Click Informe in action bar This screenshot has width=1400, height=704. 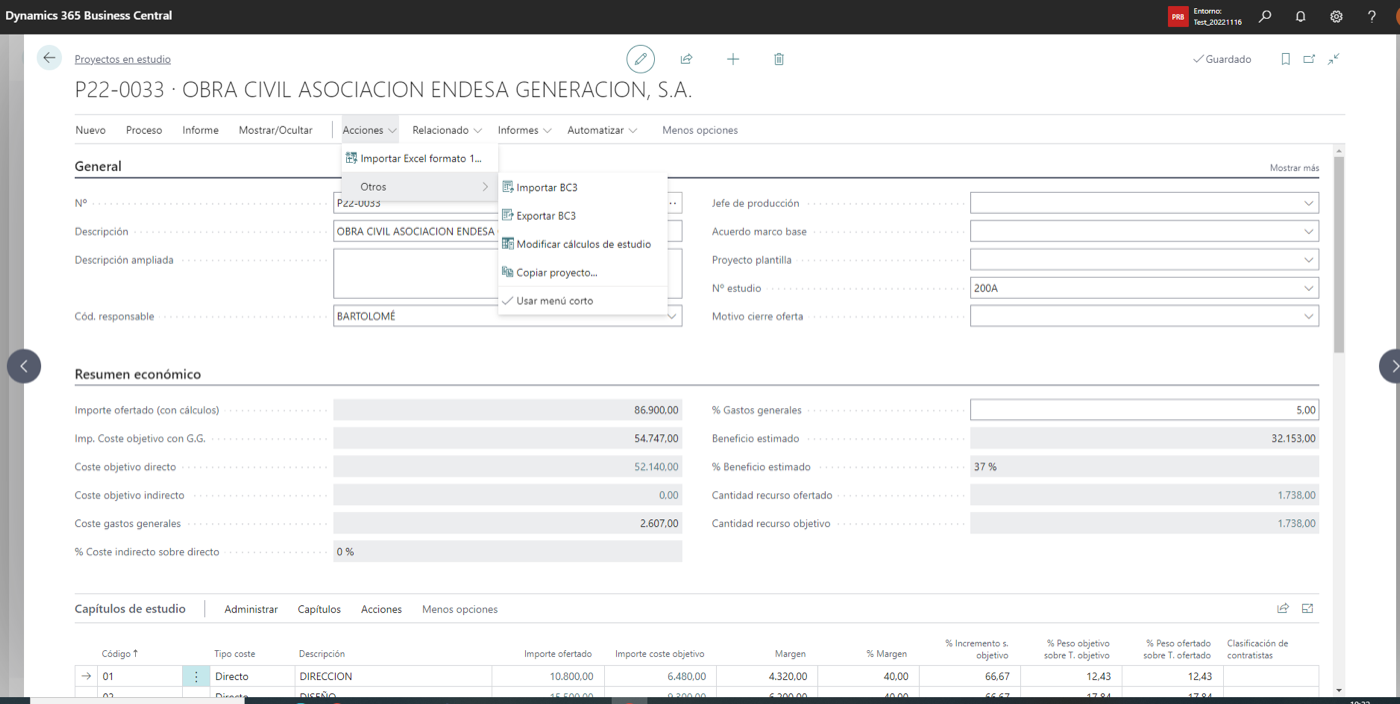pyautogui.click(x=200, y=130)
